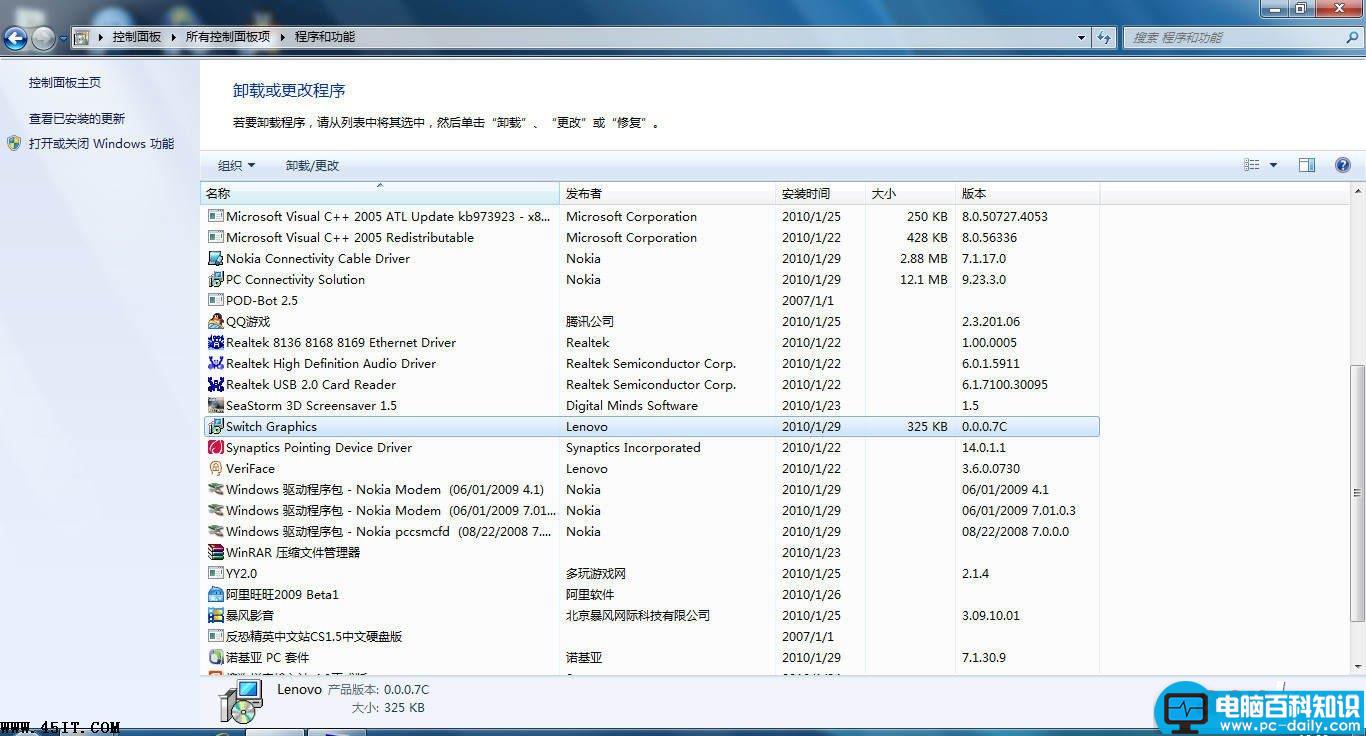Click the PC Connectivity Solution icon
The width and height of the screenshot is (1366, 736).
click(x=216, y=279)
